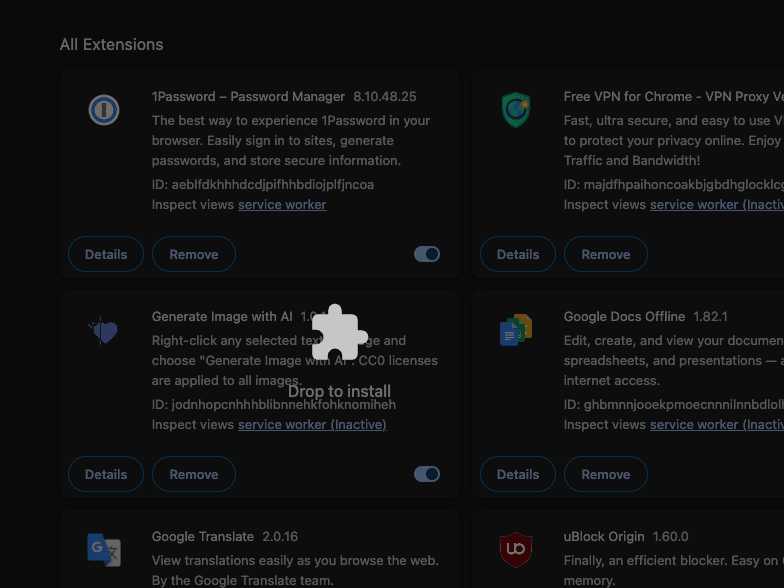Click the uBlock Origin shield icon
This screenshot has width=784, height=588.
tap(516, 550)
